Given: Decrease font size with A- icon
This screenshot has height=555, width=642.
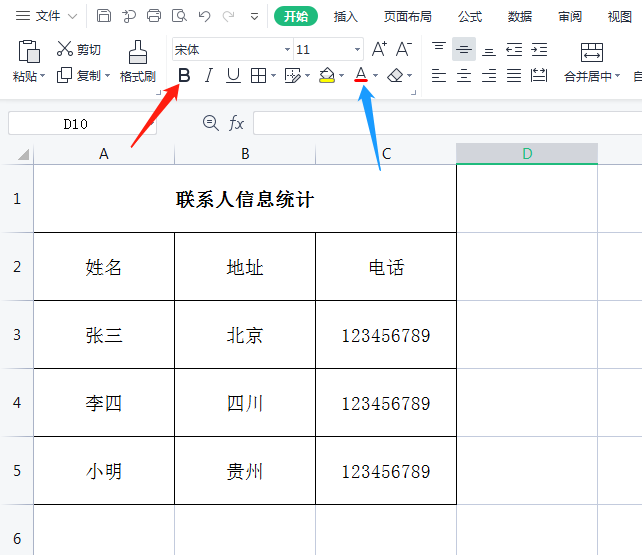Looking at the screenshot, I should (x=404, y=49).
